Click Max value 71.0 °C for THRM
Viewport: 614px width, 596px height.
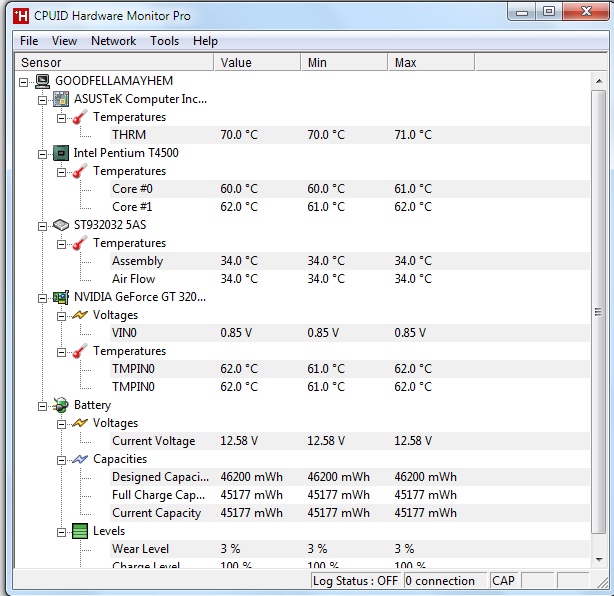coord(413,135)
